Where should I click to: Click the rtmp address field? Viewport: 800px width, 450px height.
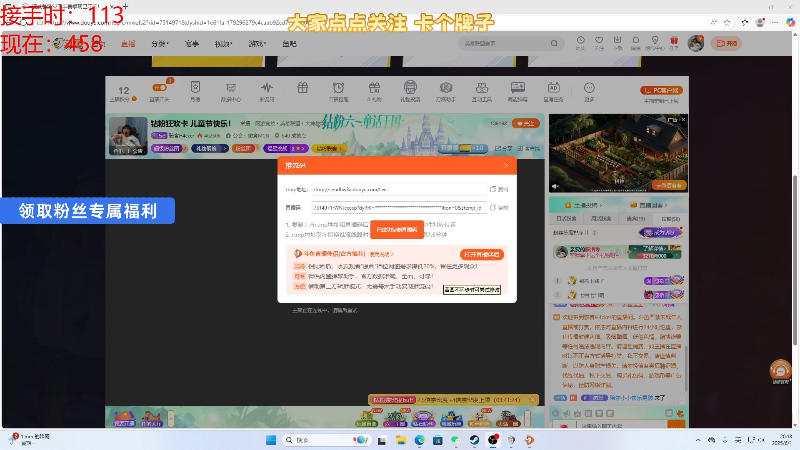pos(399,189)
